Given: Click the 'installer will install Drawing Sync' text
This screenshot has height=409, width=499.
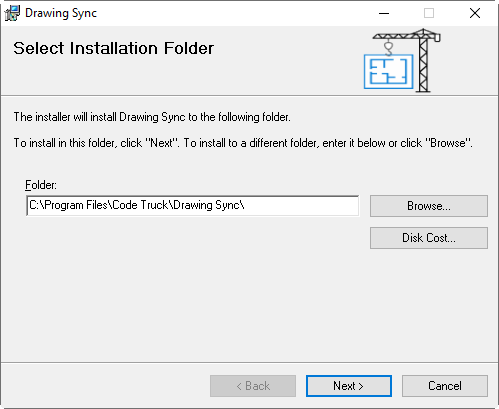Looking at the screenshot, I should 152,117.
